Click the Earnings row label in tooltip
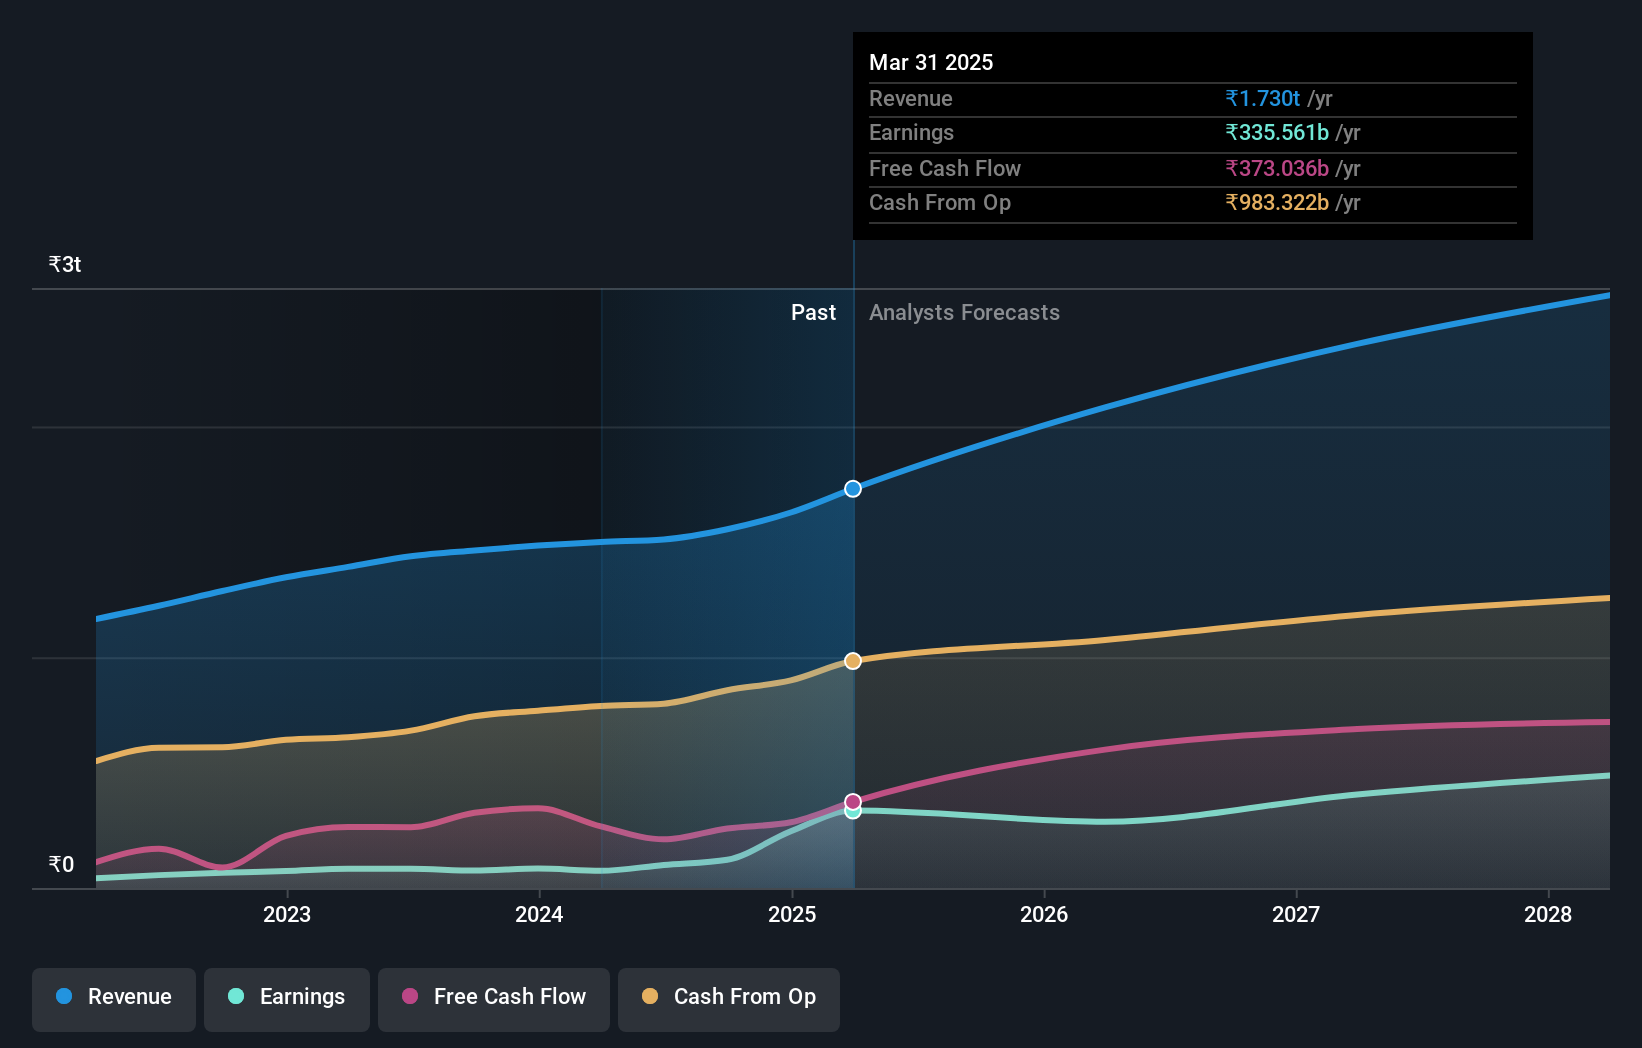Image resolution: width=1642 pixels, height=1048 pixels. [x=911, y=132]
